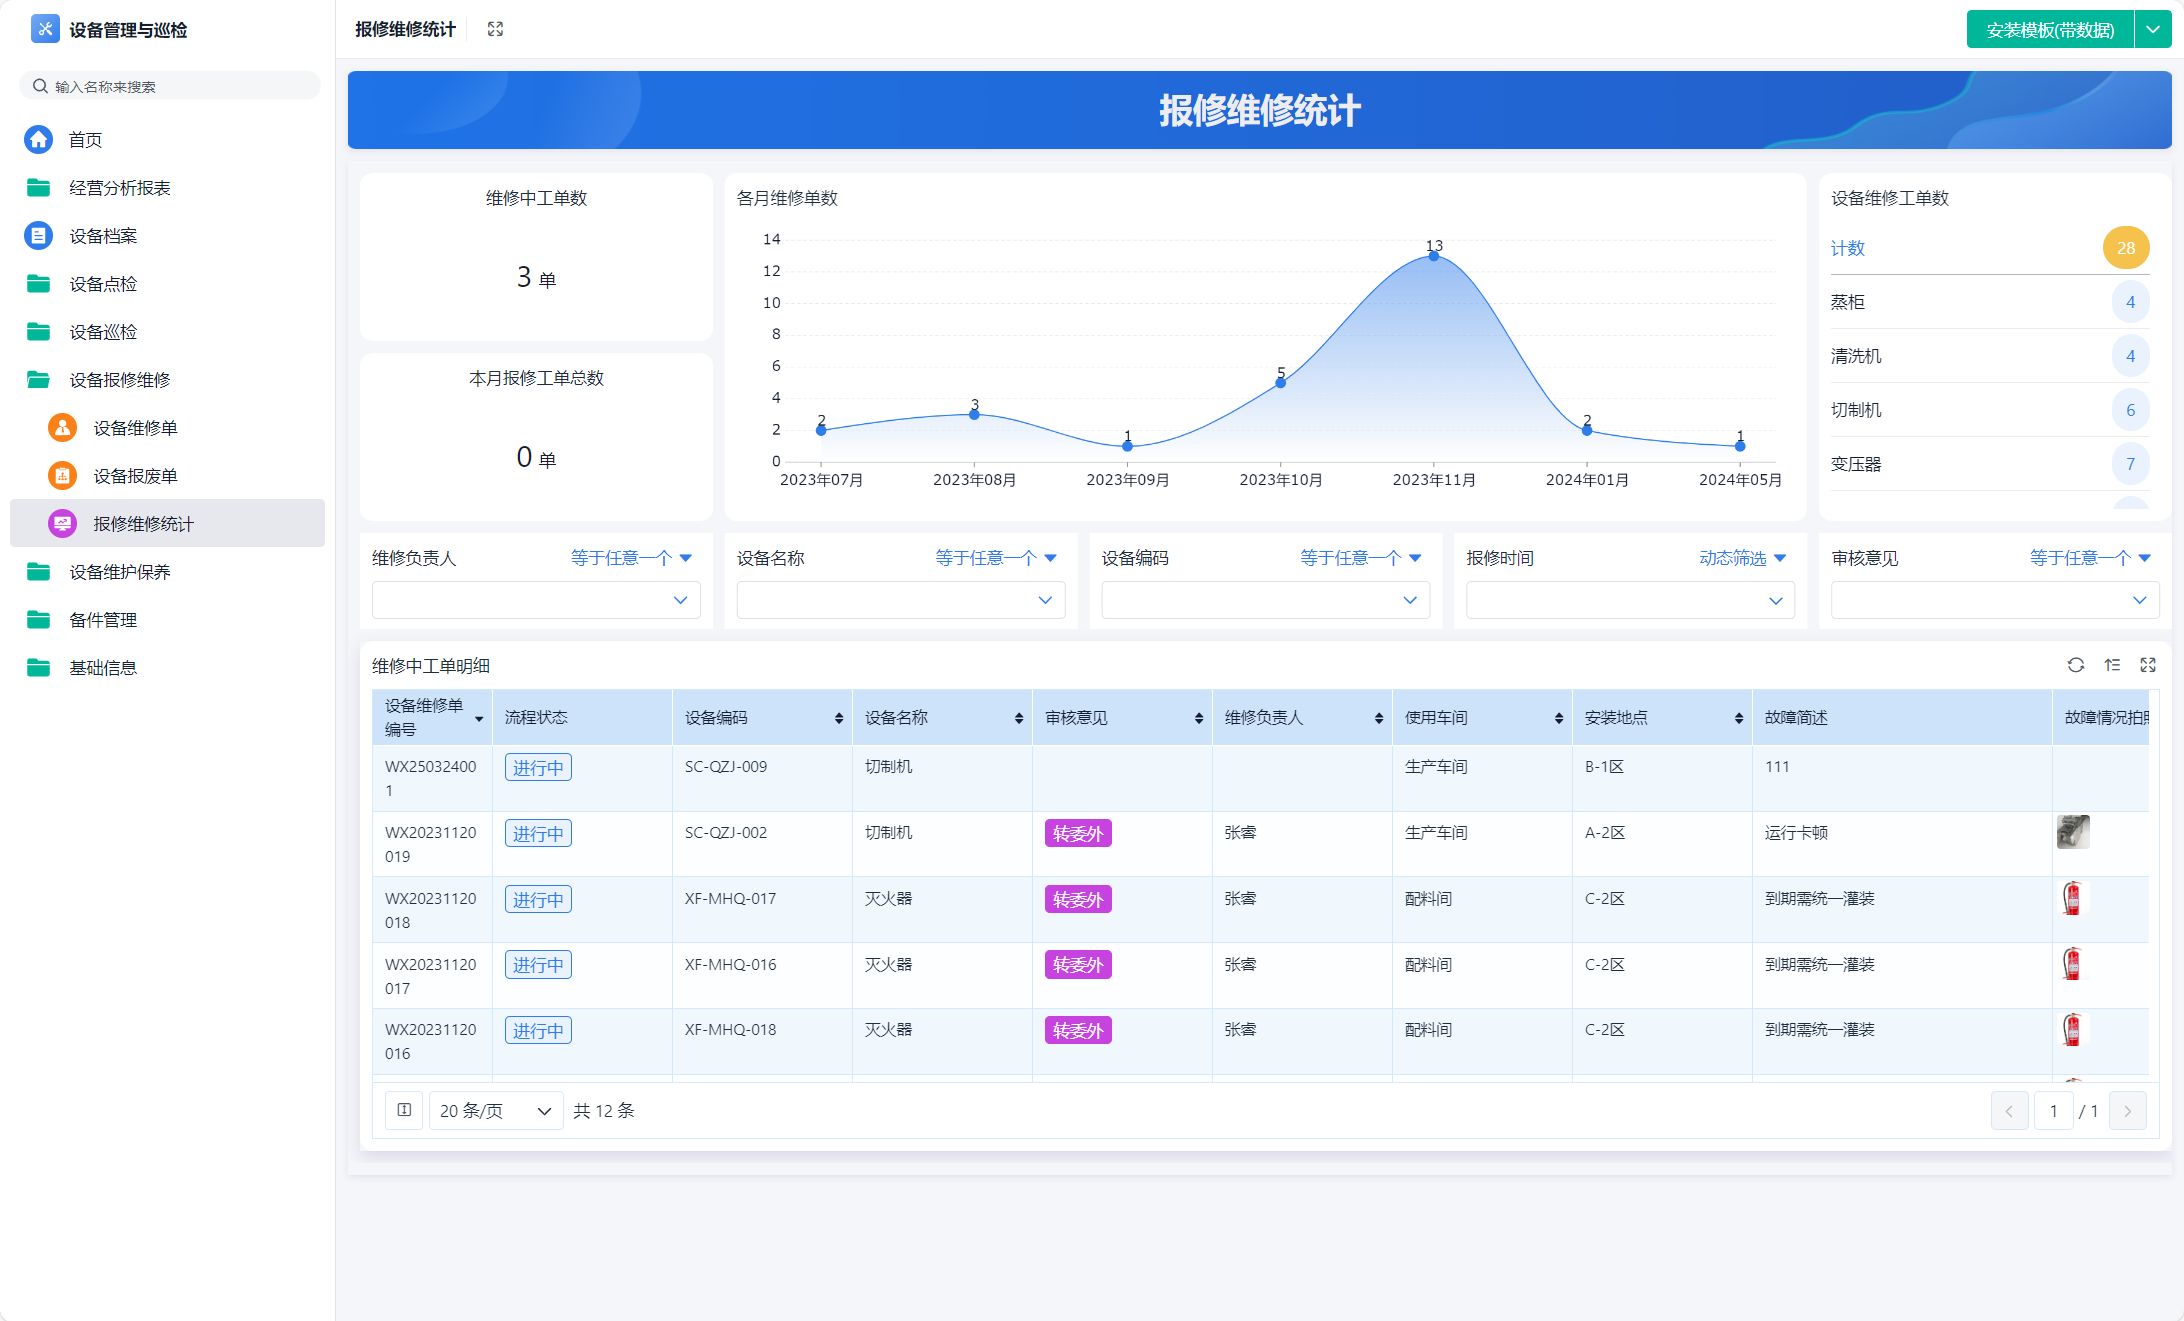The width and height of the screenshot is (2184, 1321).
Task: Expand the arrow next to 安装模板(带数据)
Action: tap(2153, 30)
